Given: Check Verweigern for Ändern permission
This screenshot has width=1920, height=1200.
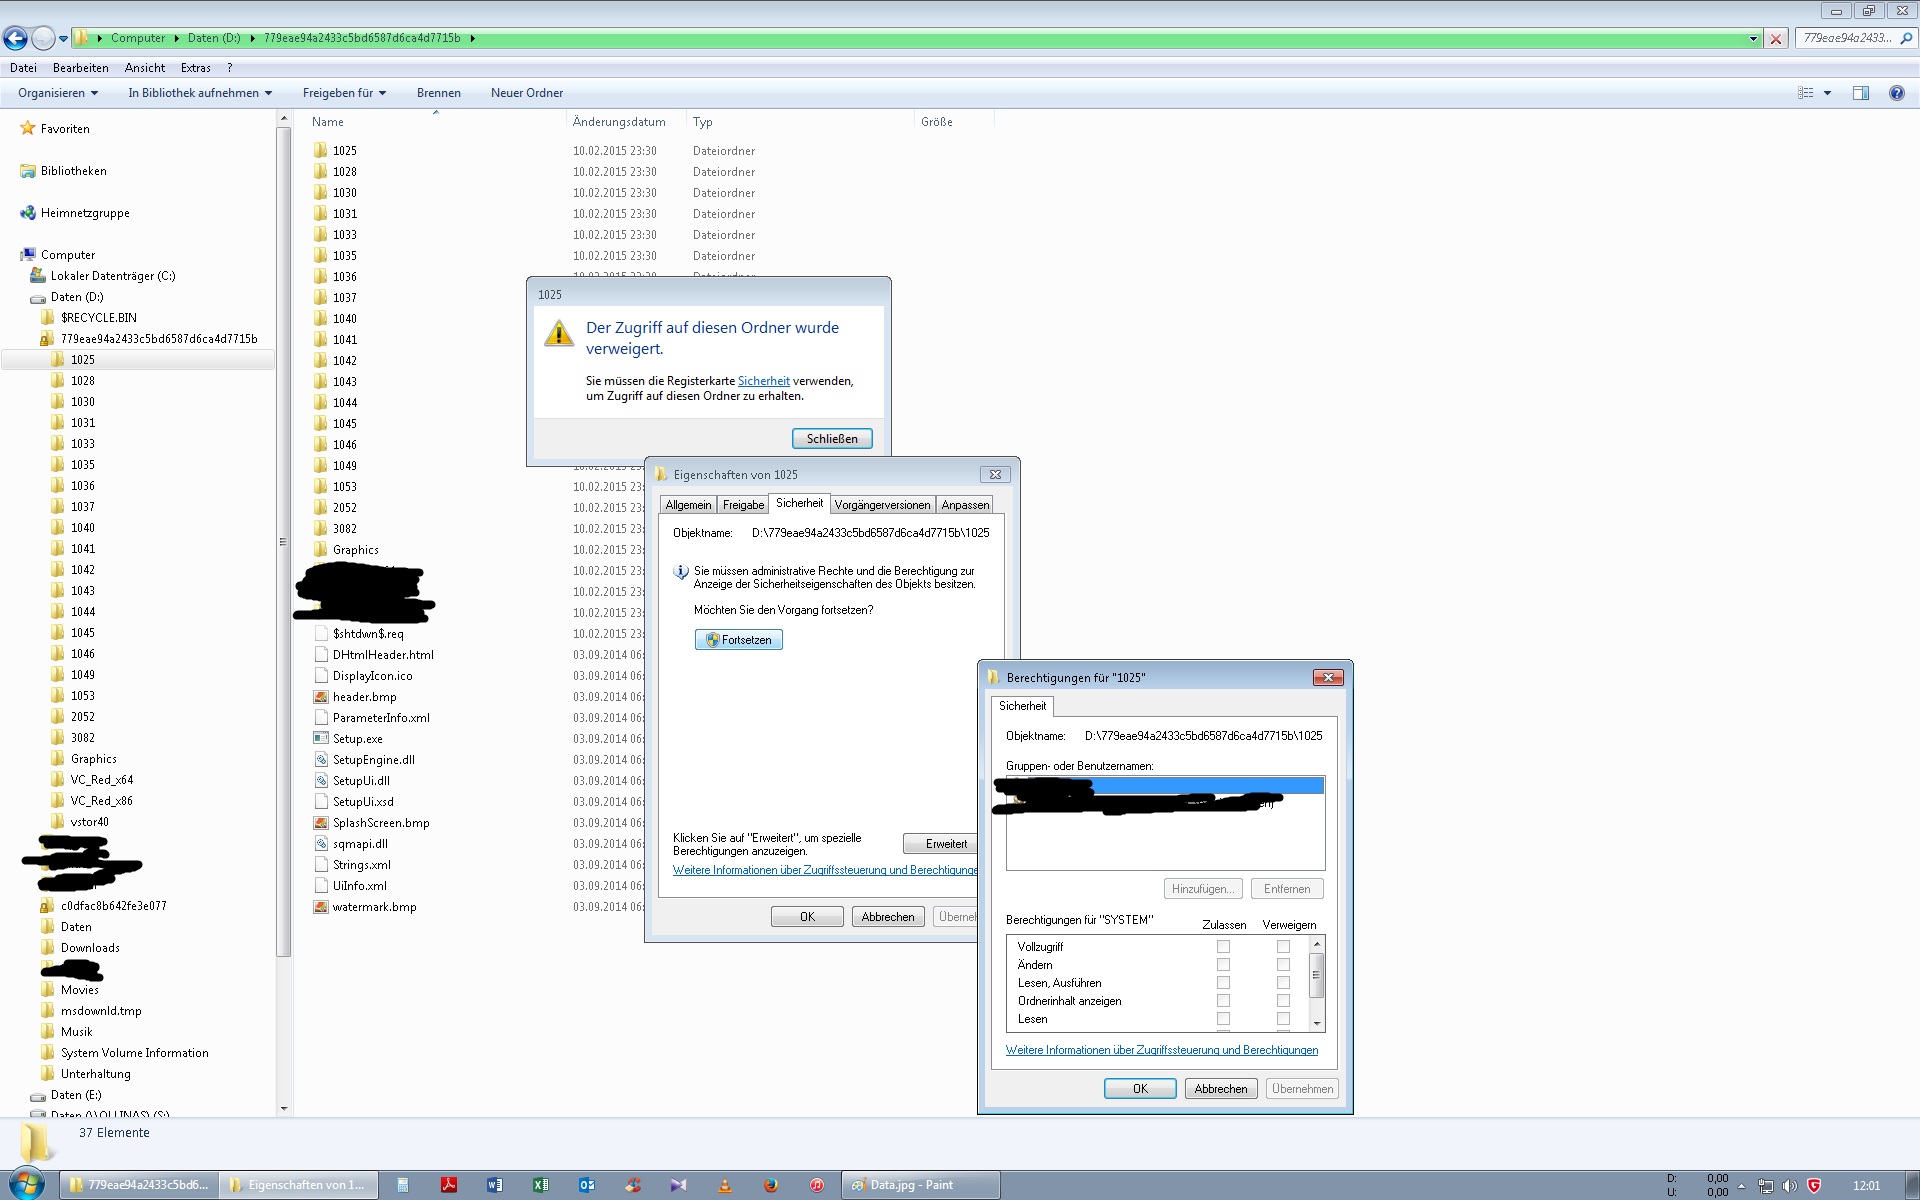Looking at the screenshot, I should (x=1283, y=965).
